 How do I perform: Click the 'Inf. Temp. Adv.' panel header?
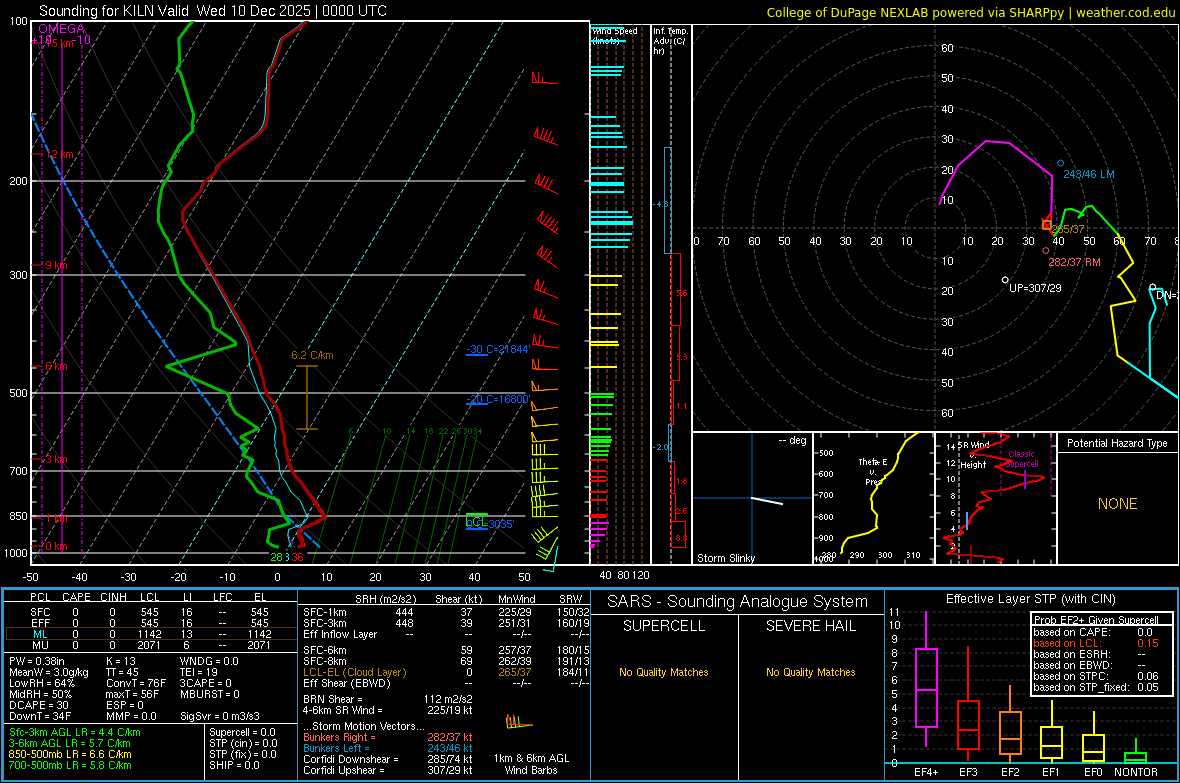click(669, 41)
